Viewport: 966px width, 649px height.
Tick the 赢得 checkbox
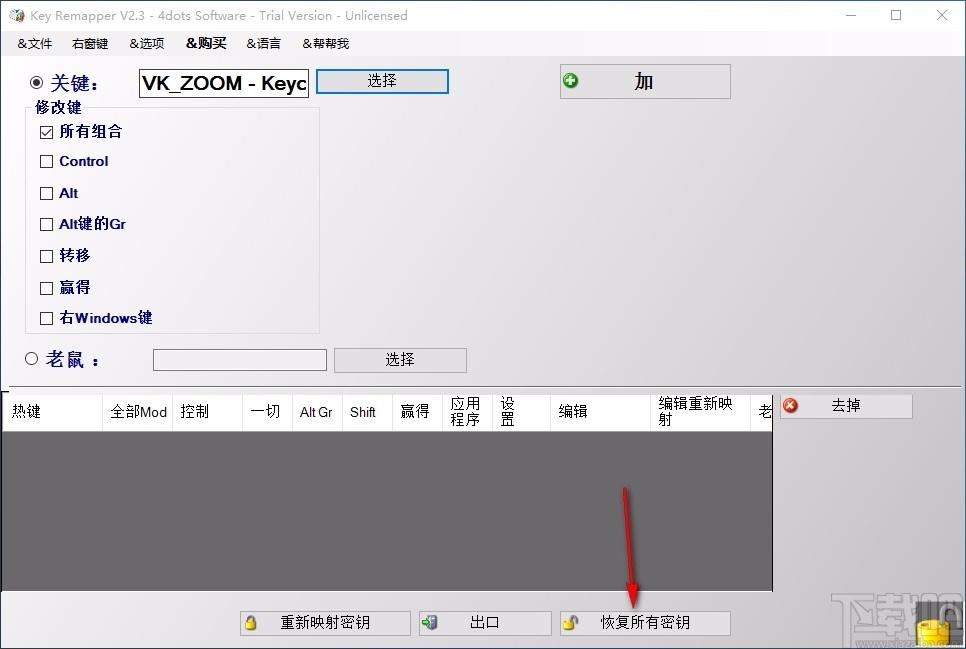coord(46,288)
